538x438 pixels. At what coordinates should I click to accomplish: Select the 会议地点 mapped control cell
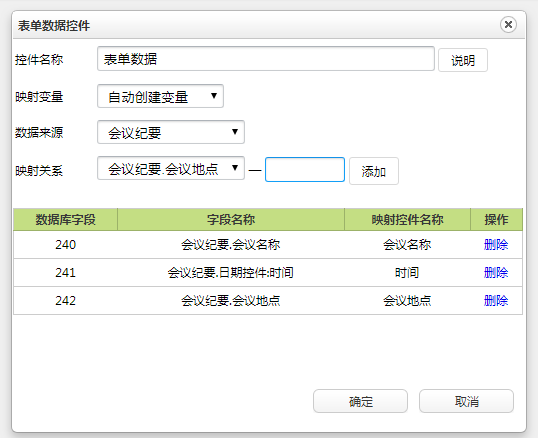point(407,301)
